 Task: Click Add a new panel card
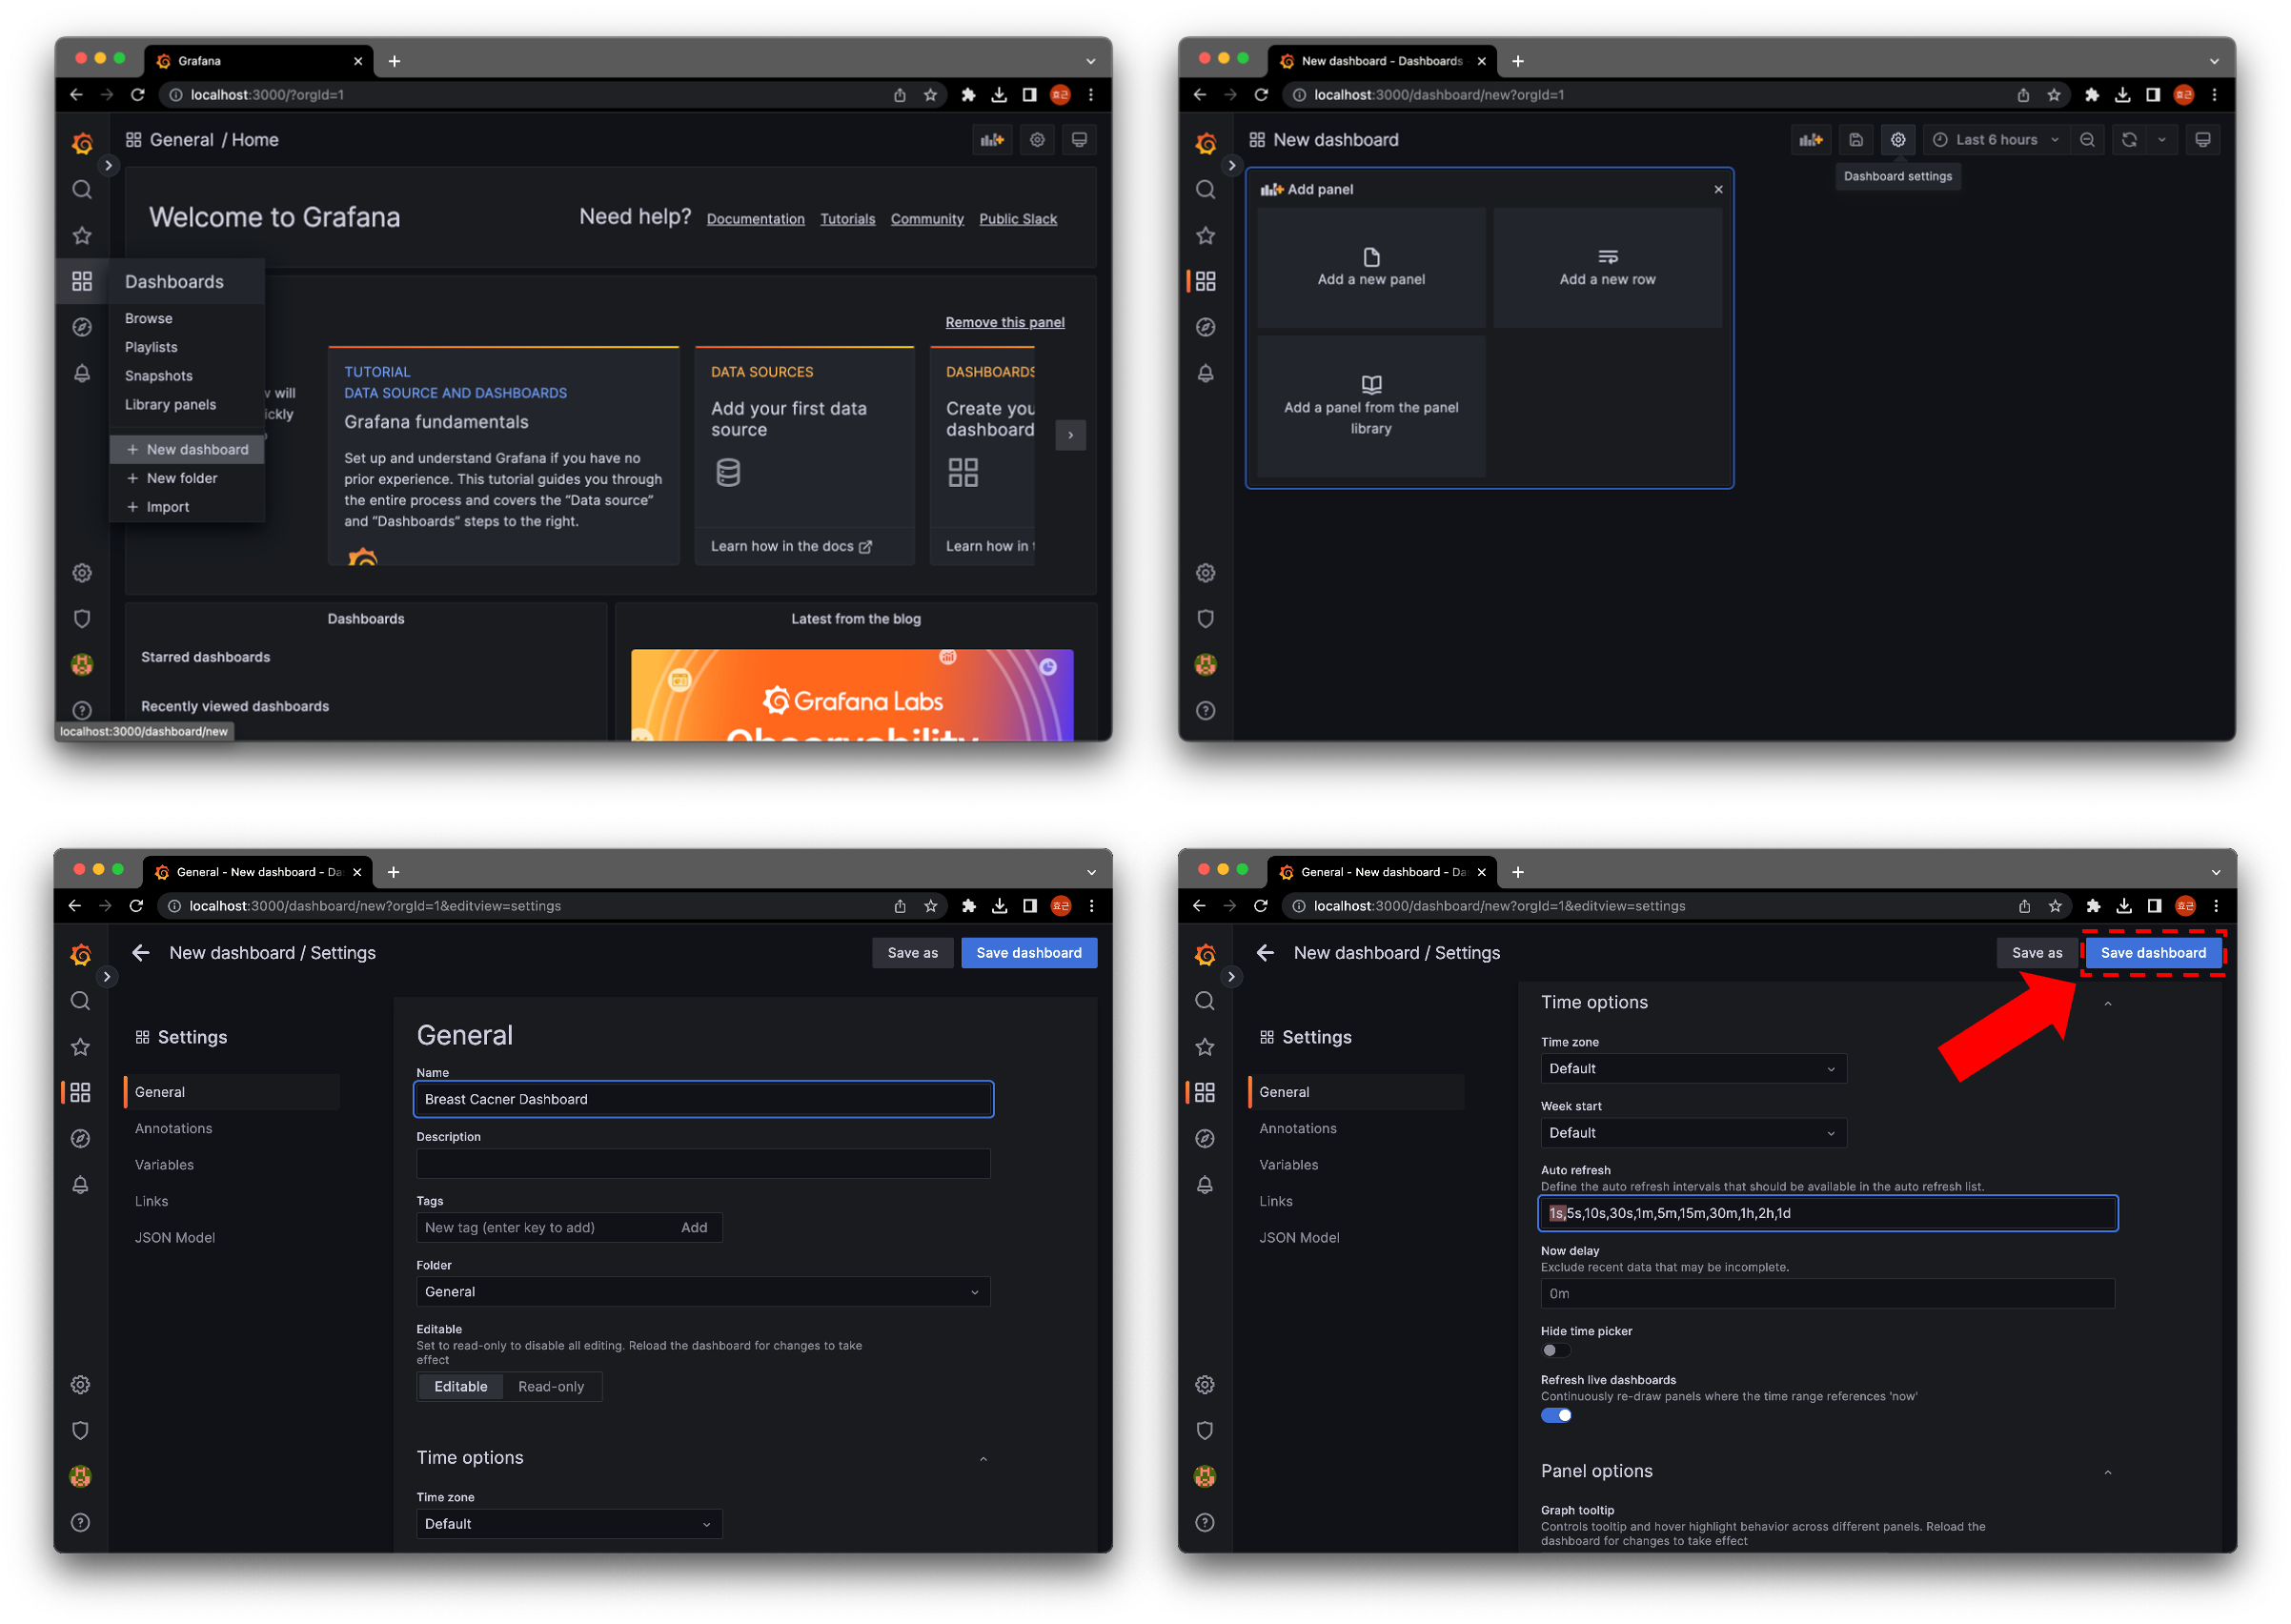1370,267
